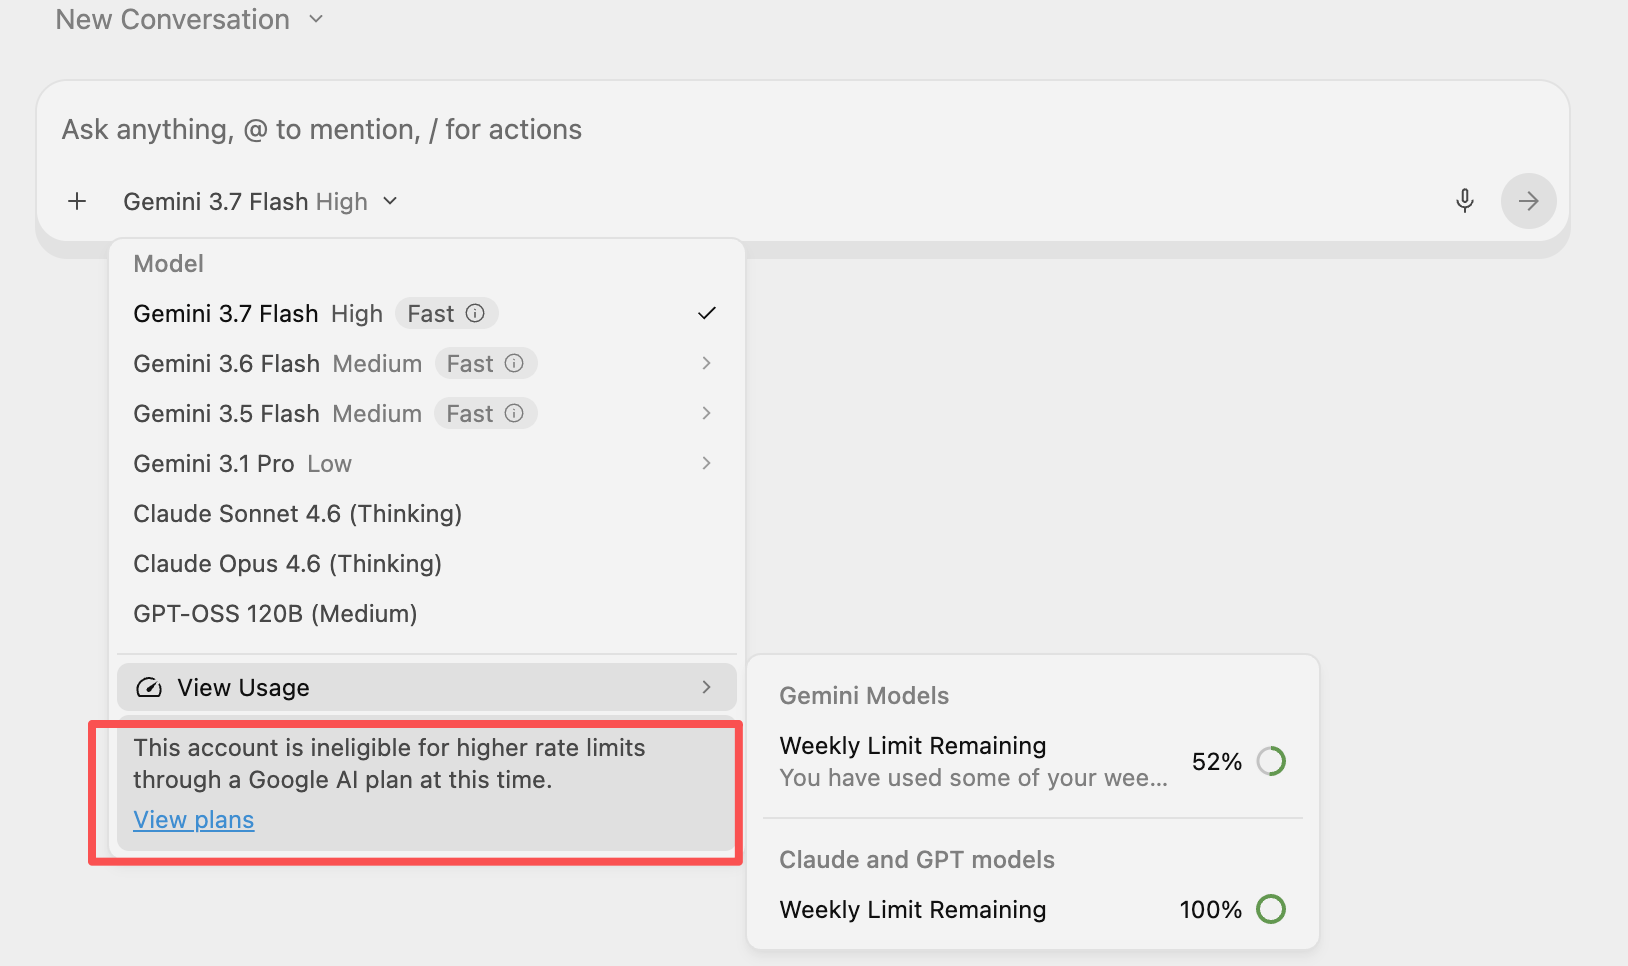Activate the microphone voice input icon
This screenshot has height=966, width=1628.
point(1464,201)
